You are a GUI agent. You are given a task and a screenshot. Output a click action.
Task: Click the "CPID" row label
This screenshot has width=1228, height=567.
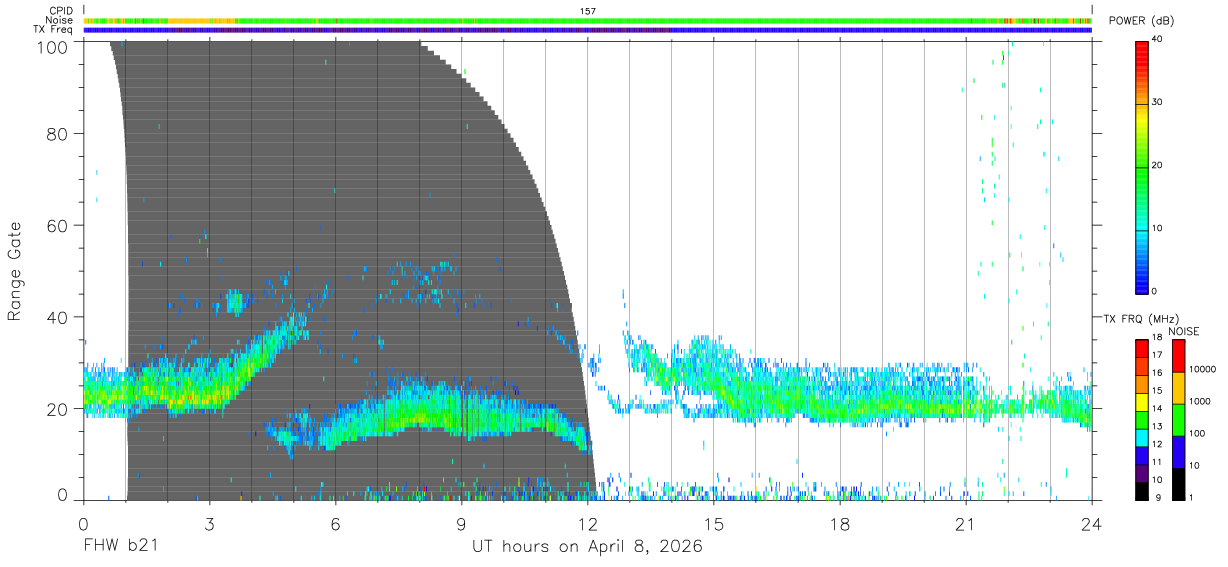pyautogui.click(x=62, y=11)
